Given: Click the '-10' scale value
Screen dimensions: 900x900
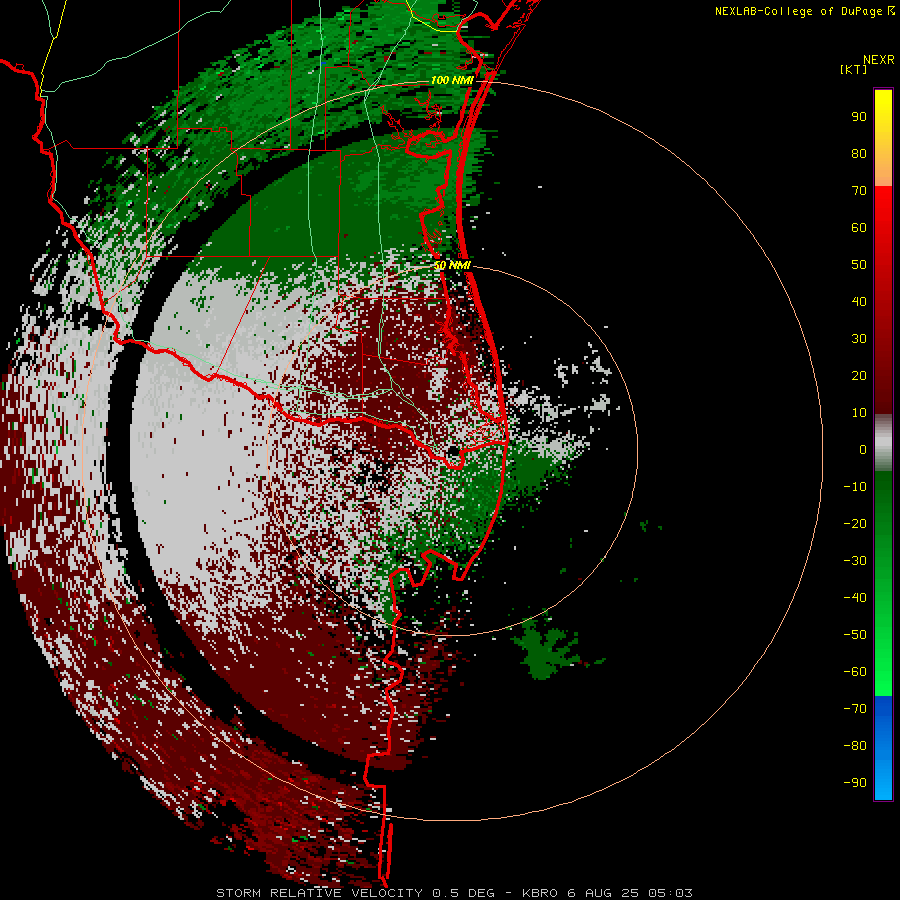Looking at the screenshot, I should coord(855,487).
